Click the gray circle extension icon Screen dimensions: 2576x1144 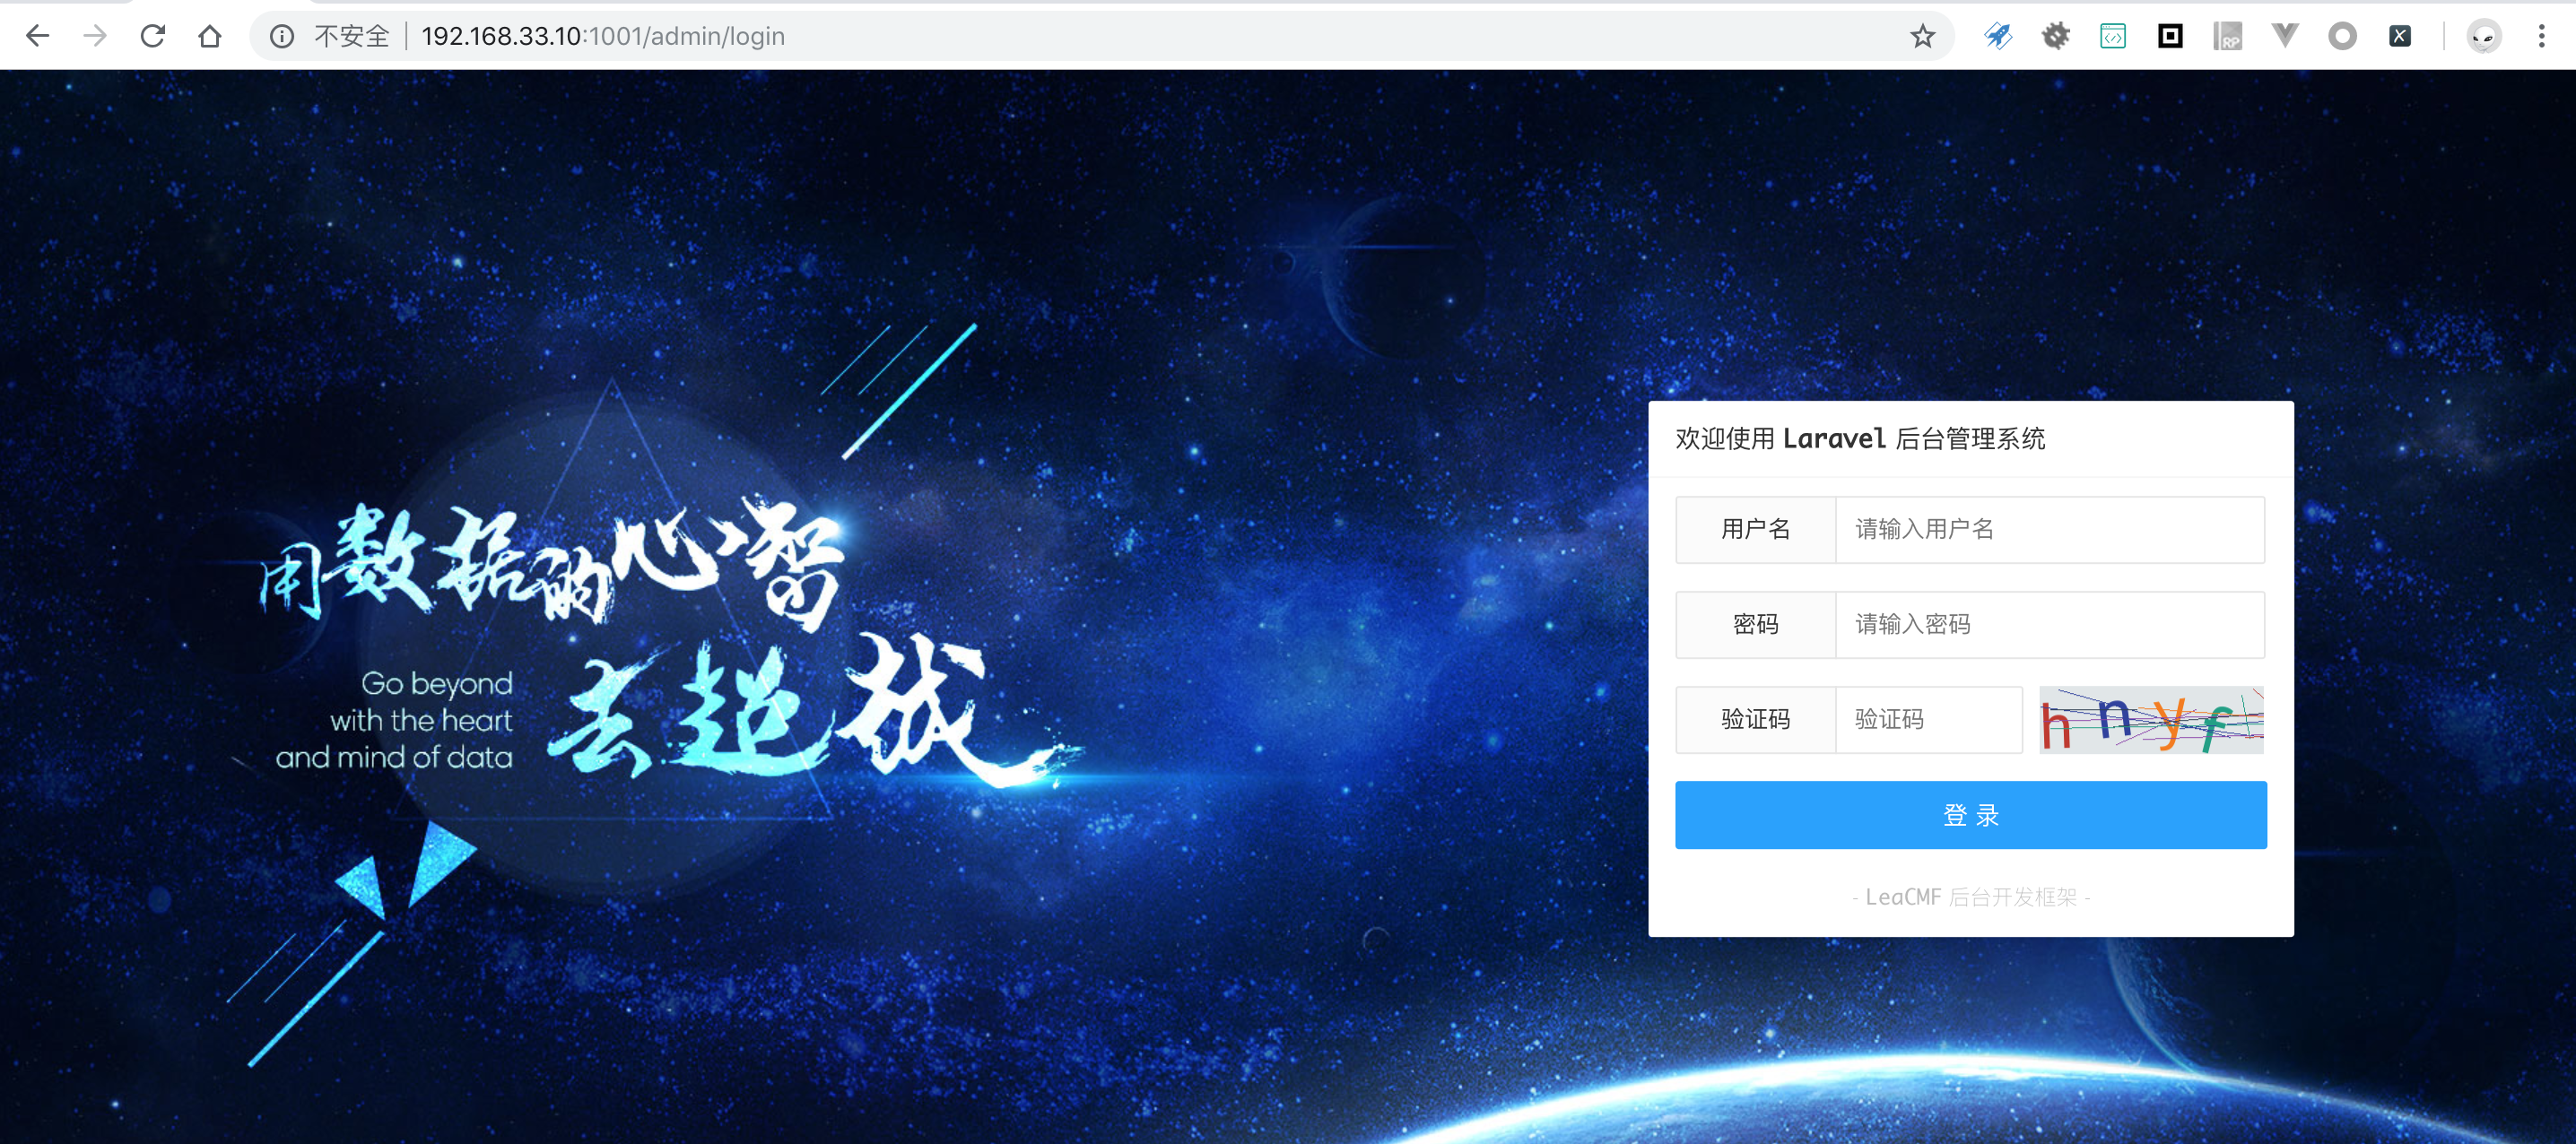2342,36
